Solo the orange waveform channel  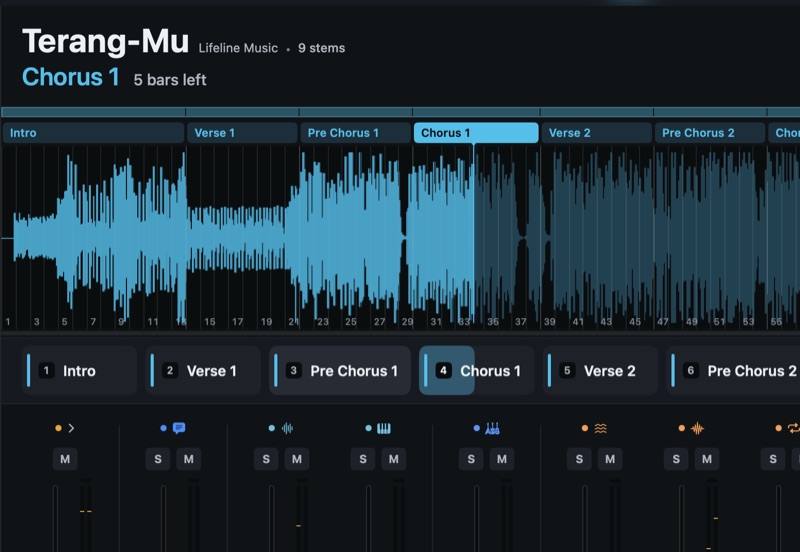pyautogui.click(x=676, y=459)
